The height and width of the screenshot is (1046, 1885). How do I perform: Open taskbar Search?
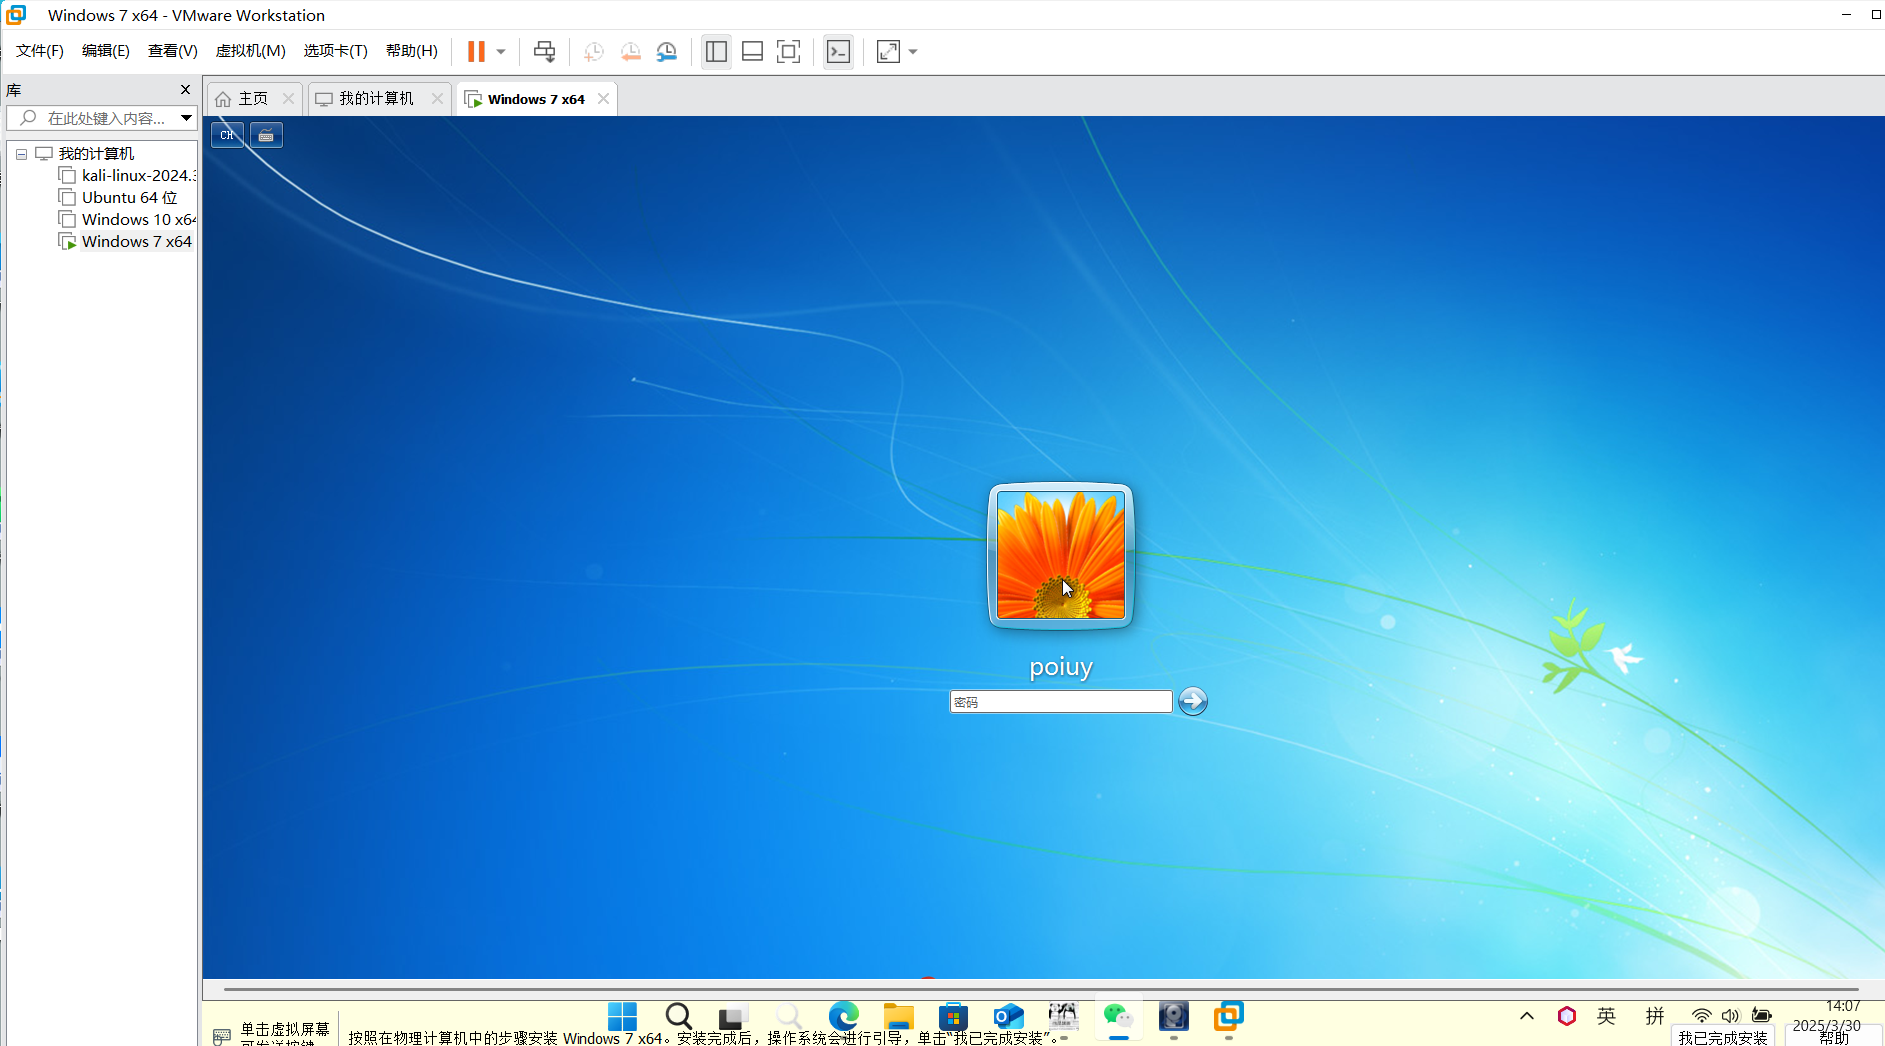[x=678, y=1017]
